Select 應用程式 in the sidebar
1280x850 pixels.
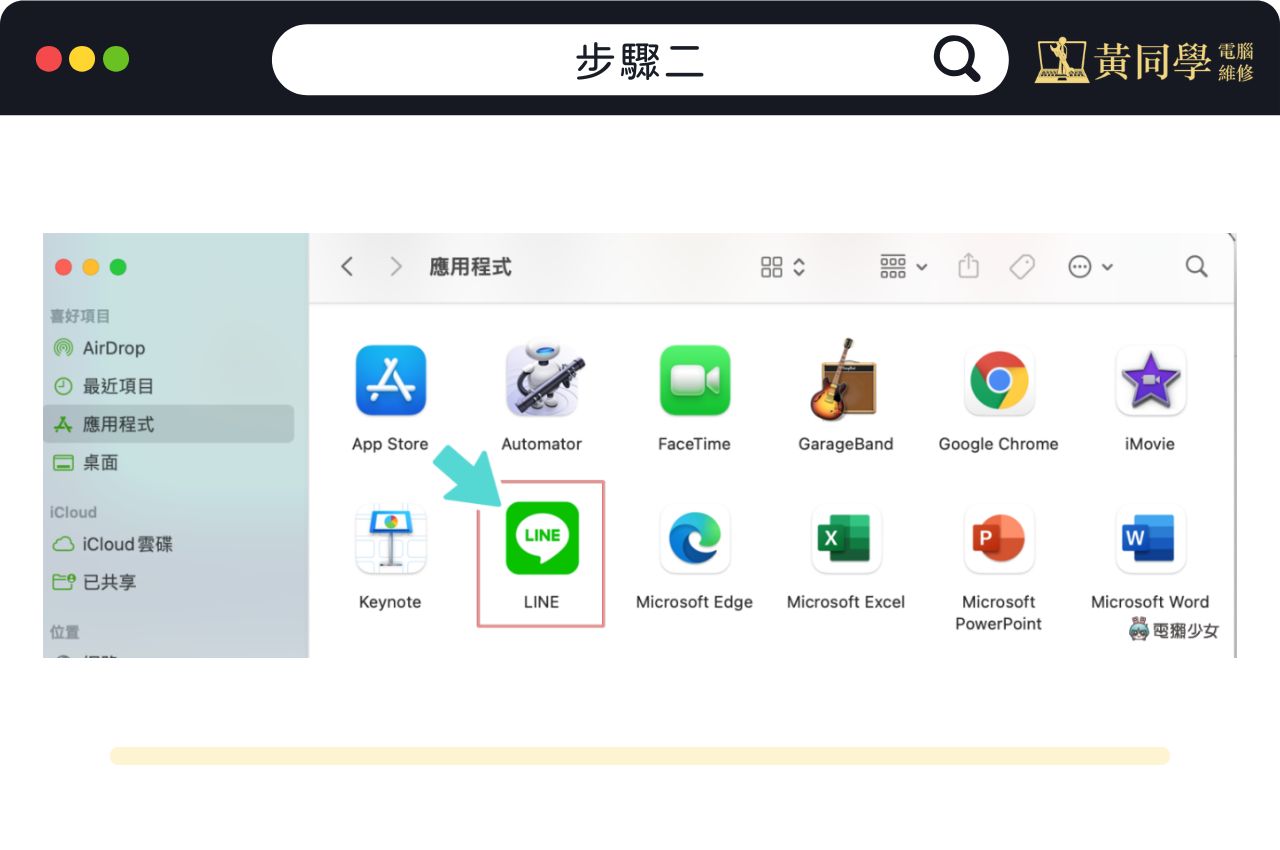tap(169, 424)
